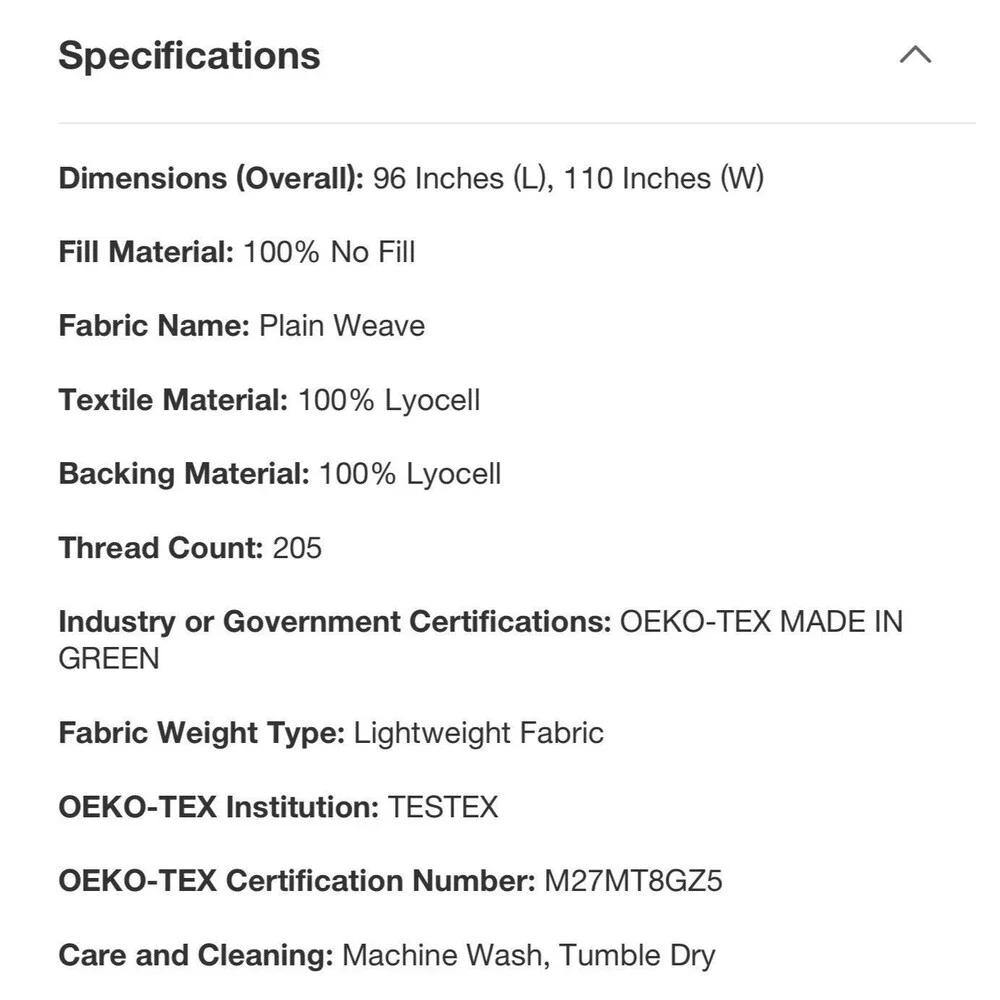
Task: Select the Backing Material label
Action: (x=184, y=474)
